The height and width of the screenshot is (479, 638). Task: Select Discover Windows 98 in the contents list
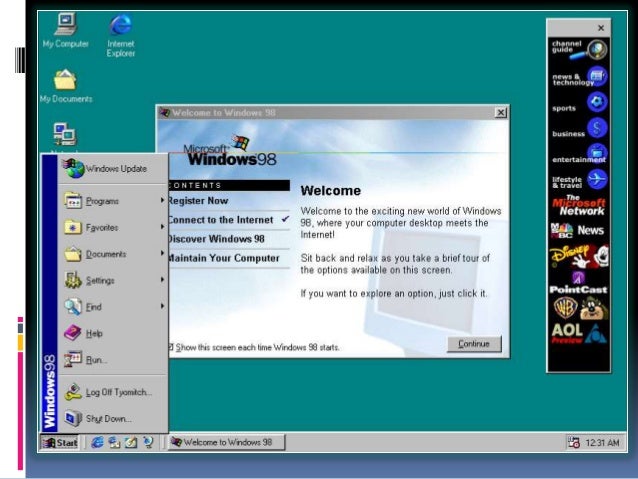215,239
